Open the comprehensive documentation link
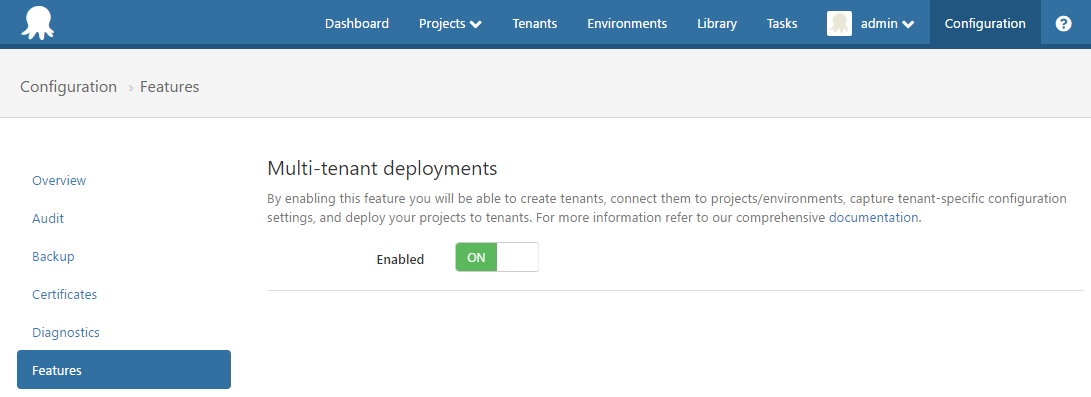 (x=873, y=217)
